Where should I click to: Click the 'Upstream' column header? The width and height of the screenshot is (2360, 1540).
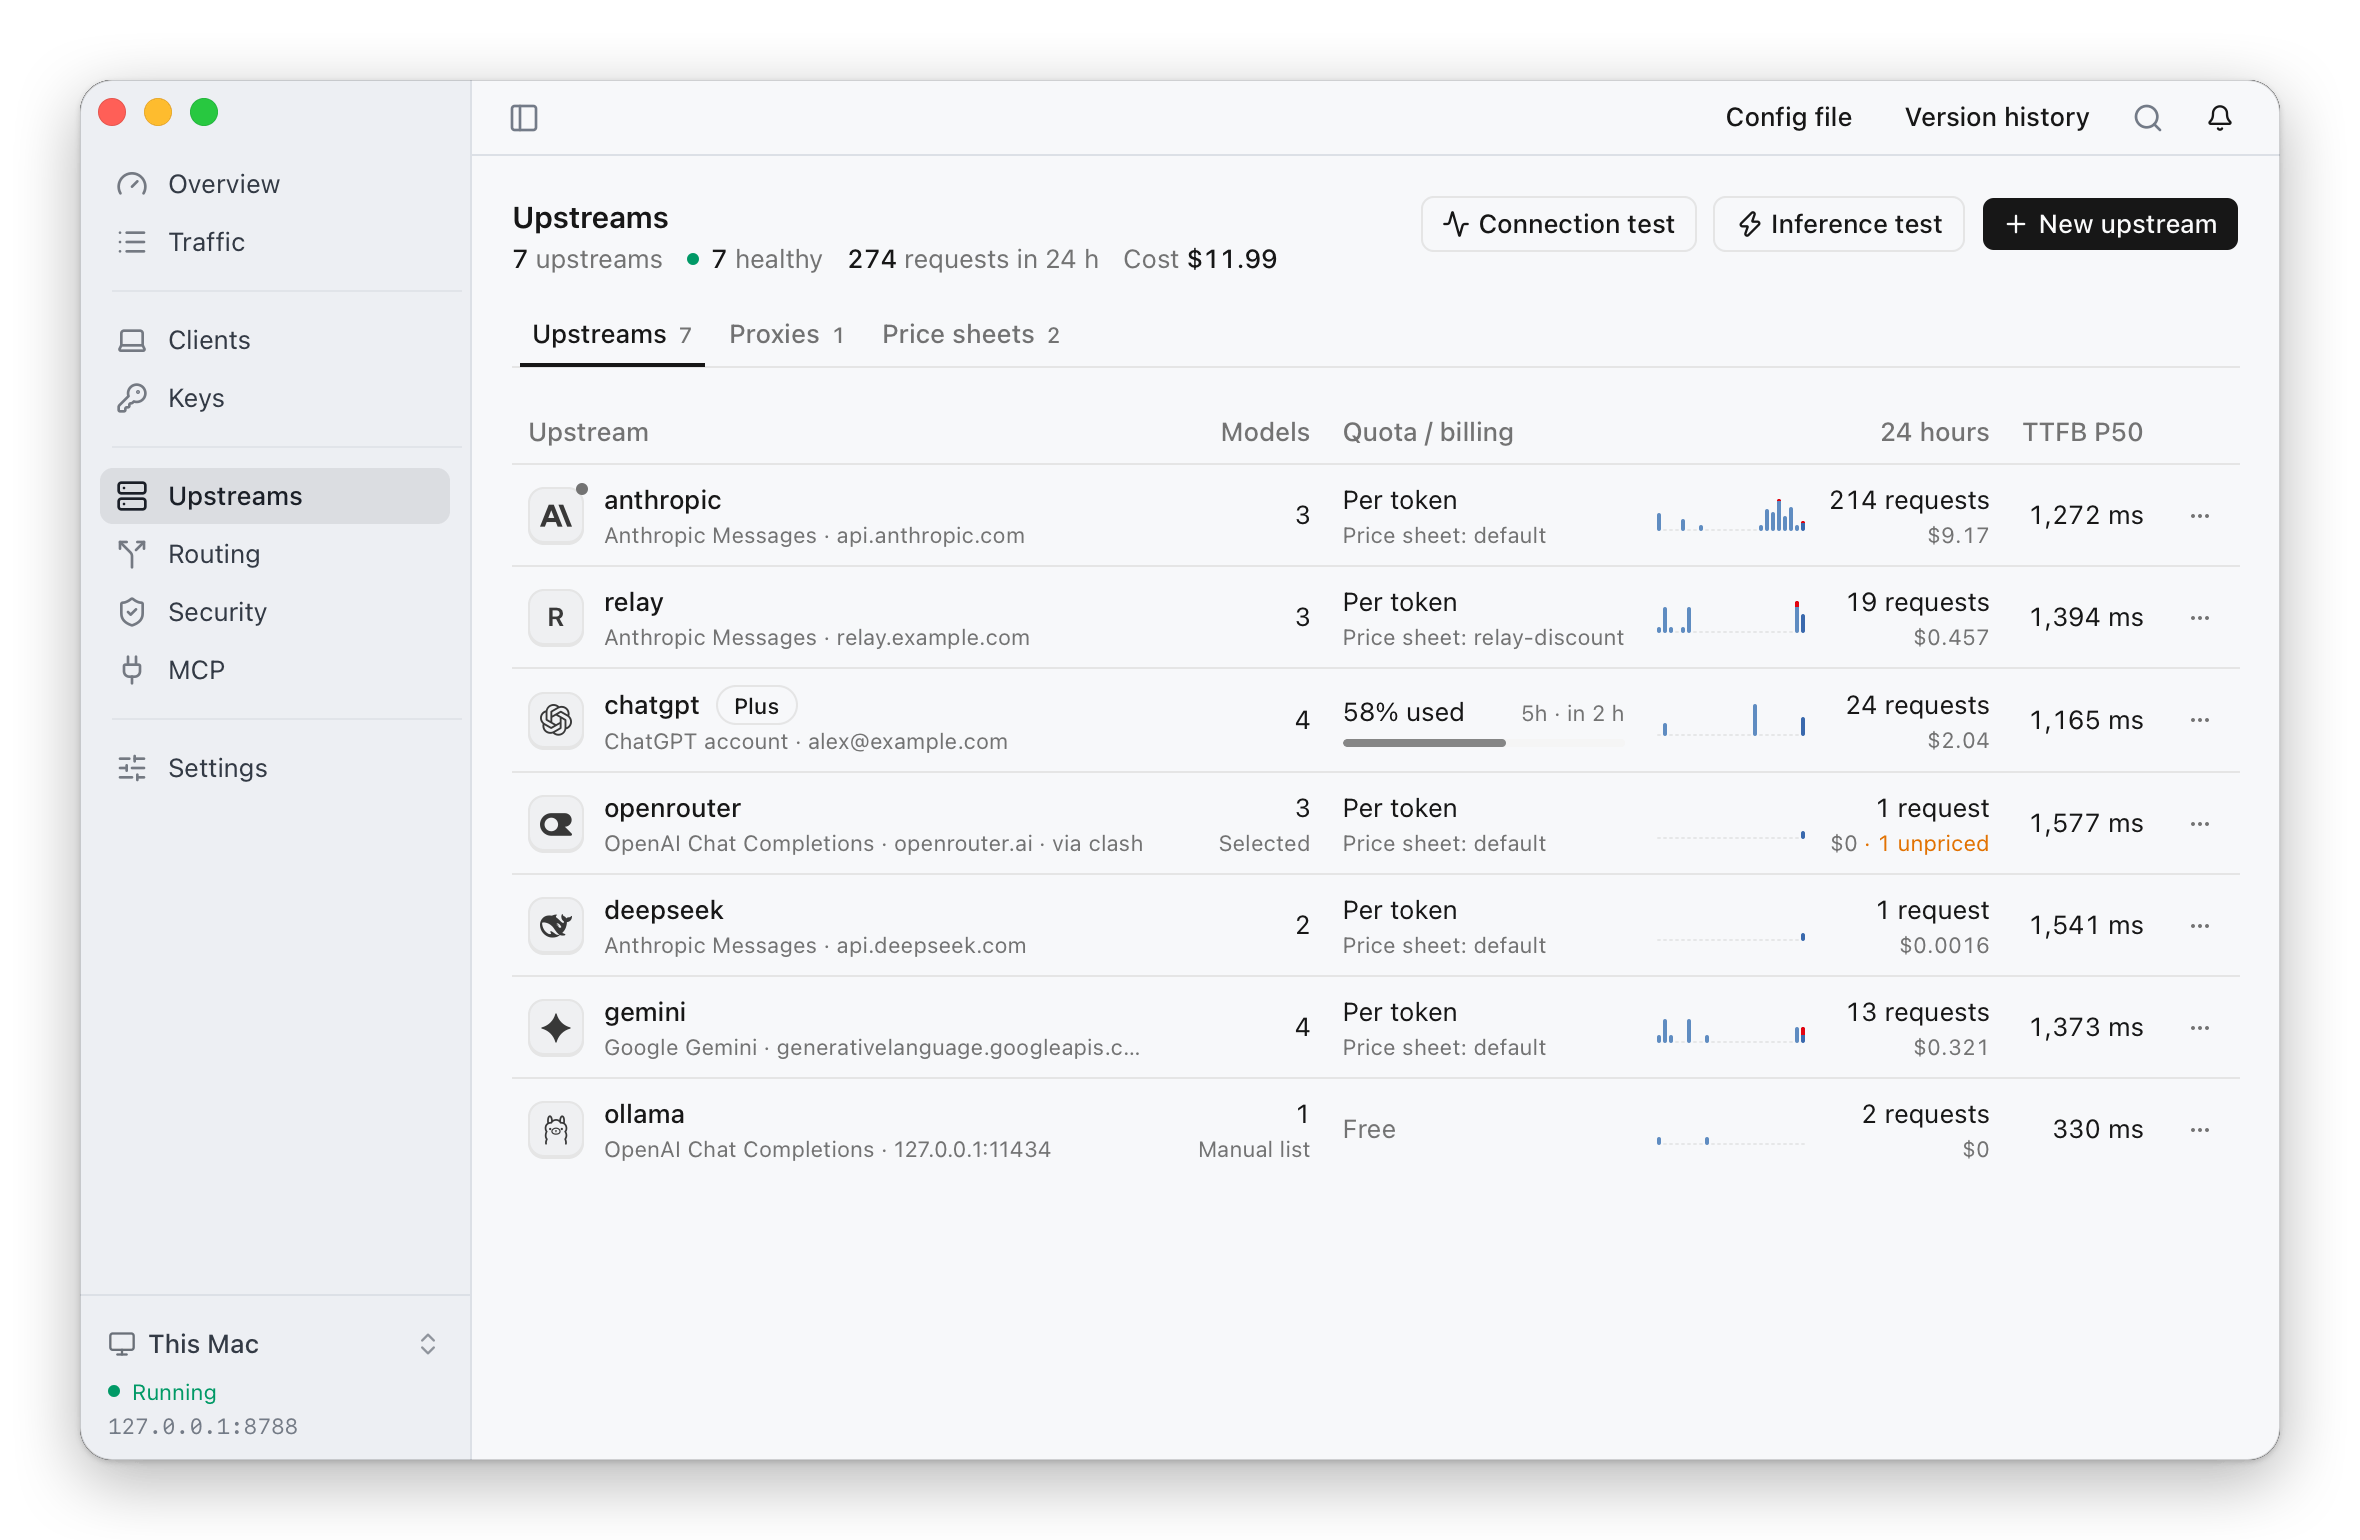coord(588,432)
